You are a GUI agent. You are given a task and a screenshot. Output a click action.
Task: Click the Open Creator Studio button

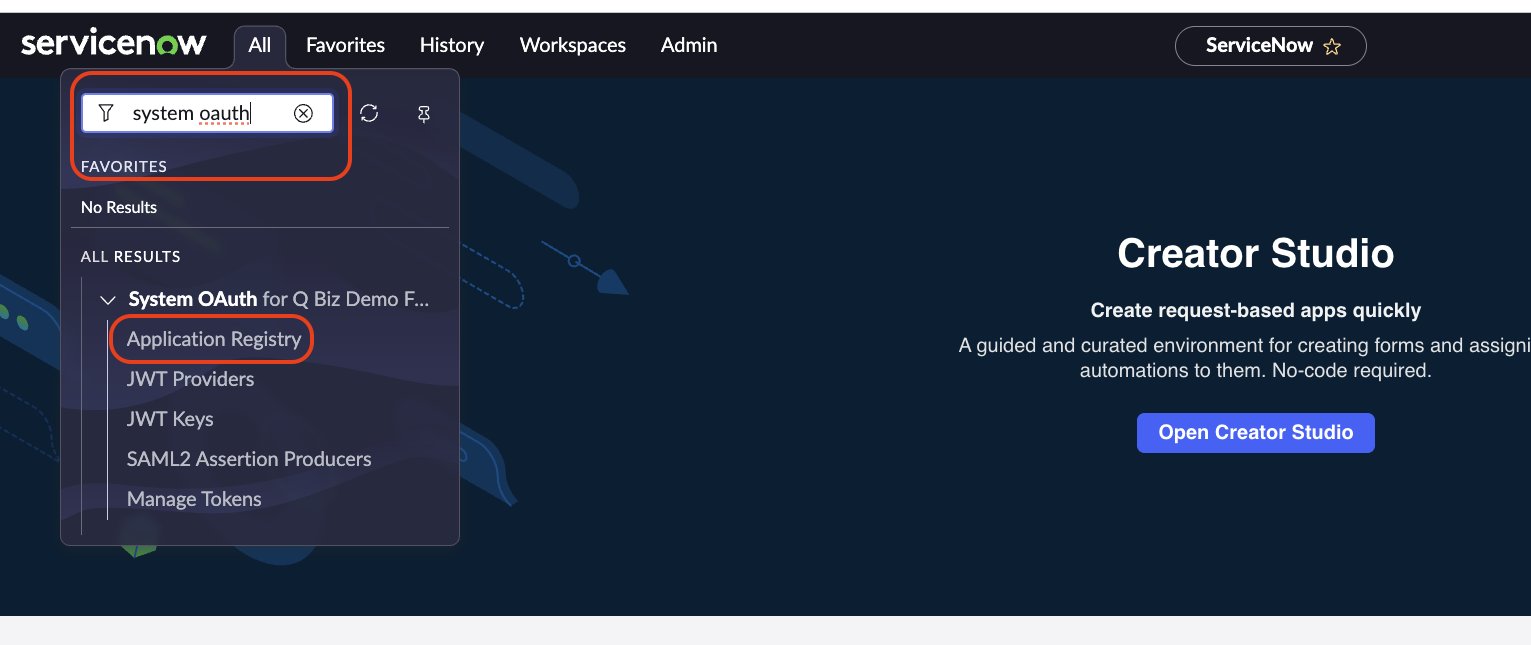coord(1255,432)
